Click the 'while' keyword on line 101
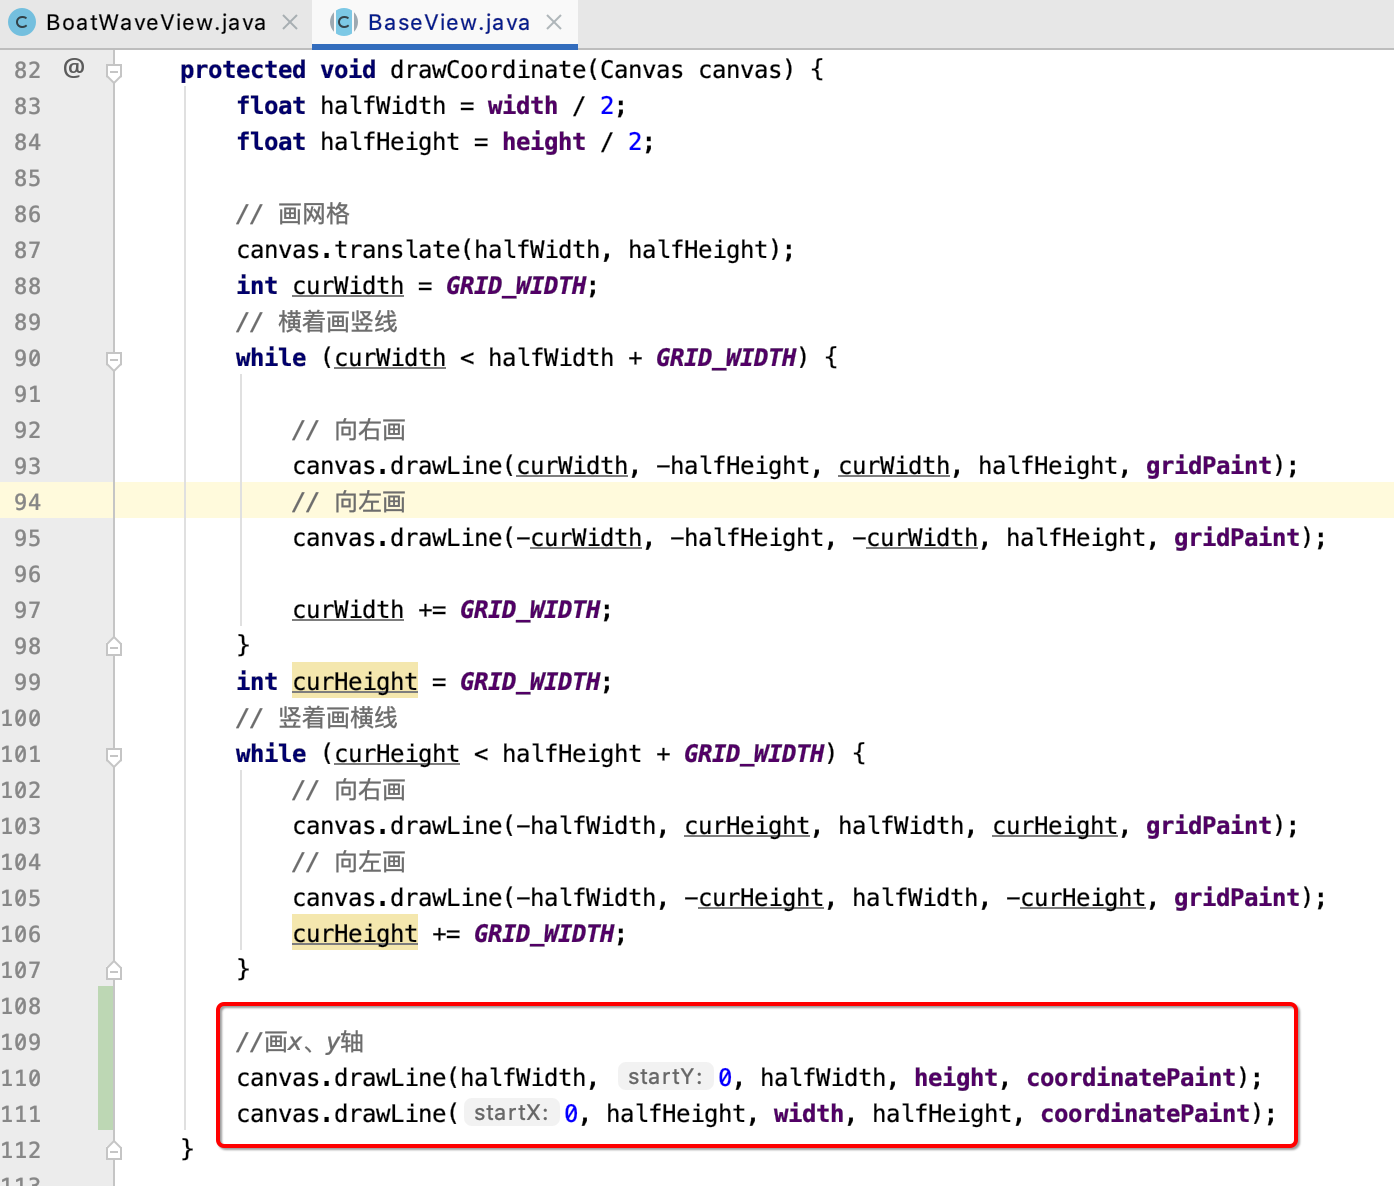1394x1186 pixels. [x=271, y=754]
